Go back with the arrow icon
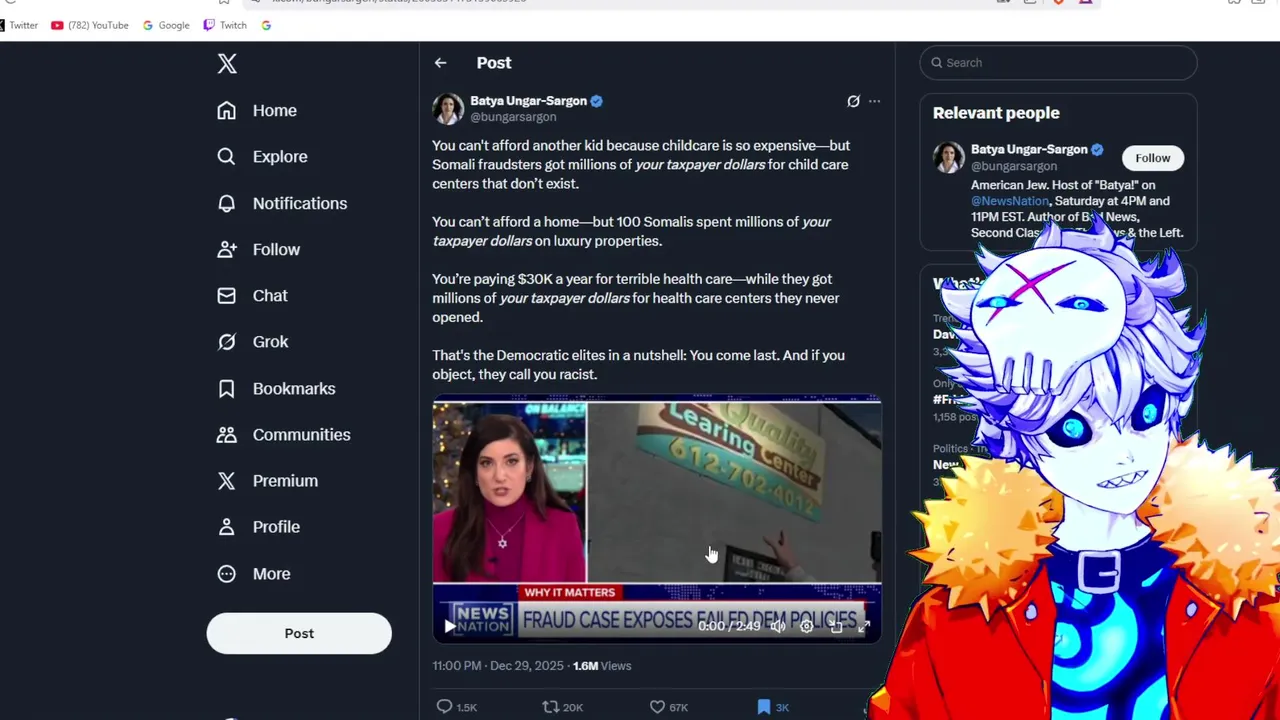Viewport: 1280px width, 720px height. [441, 63]
